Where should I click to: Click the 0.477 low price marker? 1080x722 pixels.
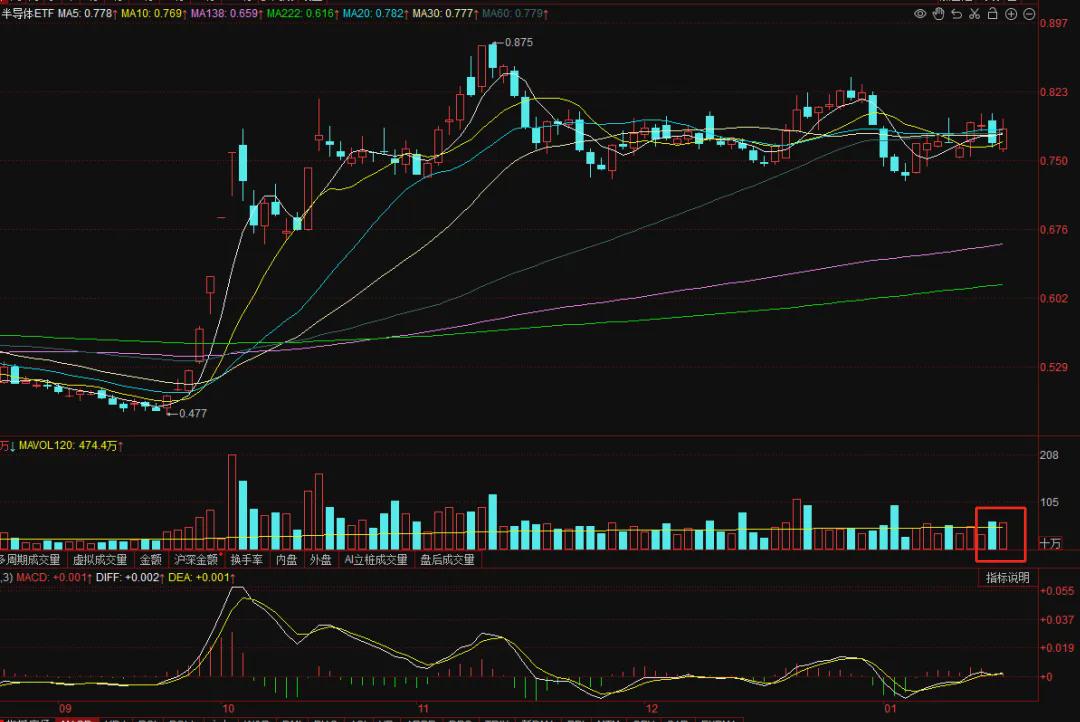tap(193, 413)
